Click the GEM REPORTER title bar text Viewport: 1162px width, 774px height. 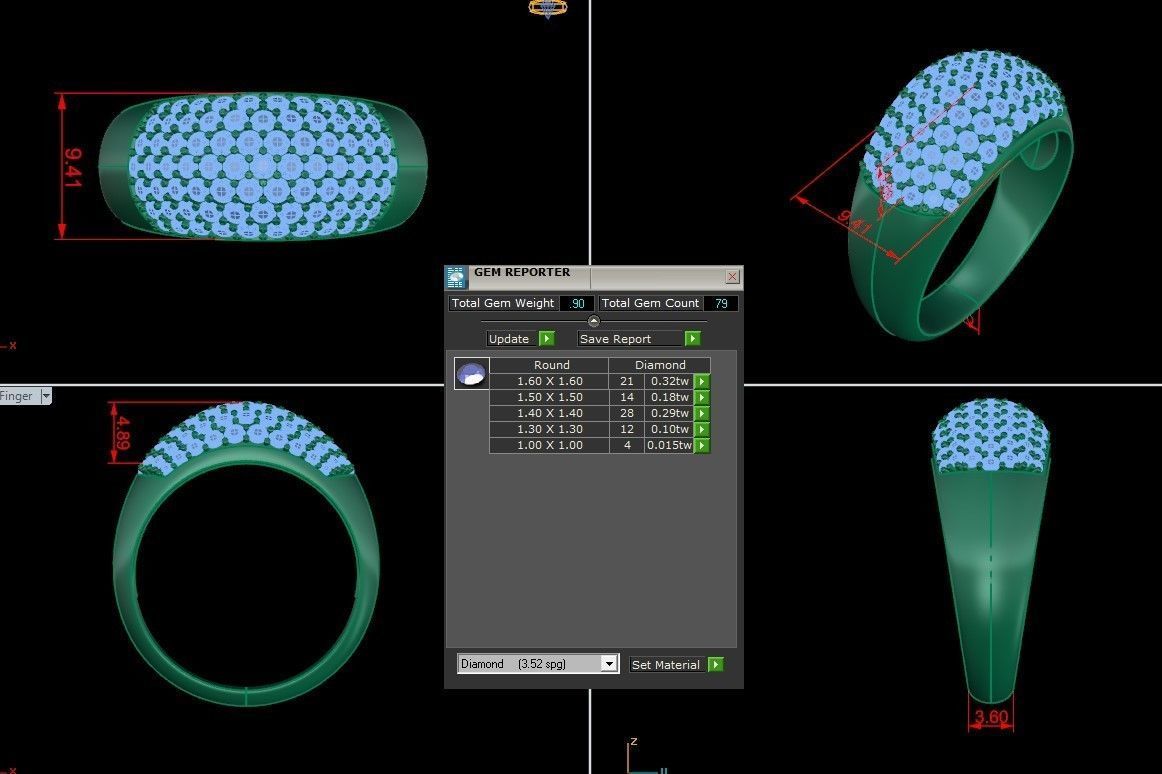pyautogui.click(x=522, y=272)
